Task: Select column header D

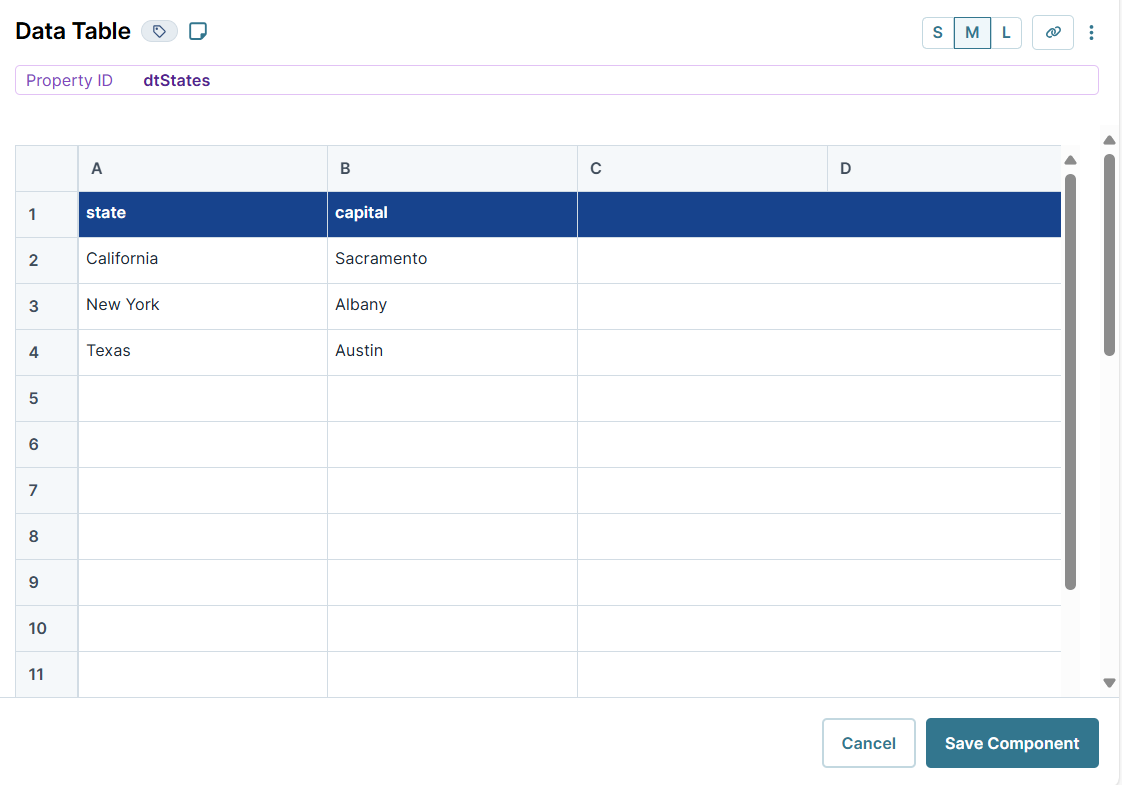Action: coord(944,169)
